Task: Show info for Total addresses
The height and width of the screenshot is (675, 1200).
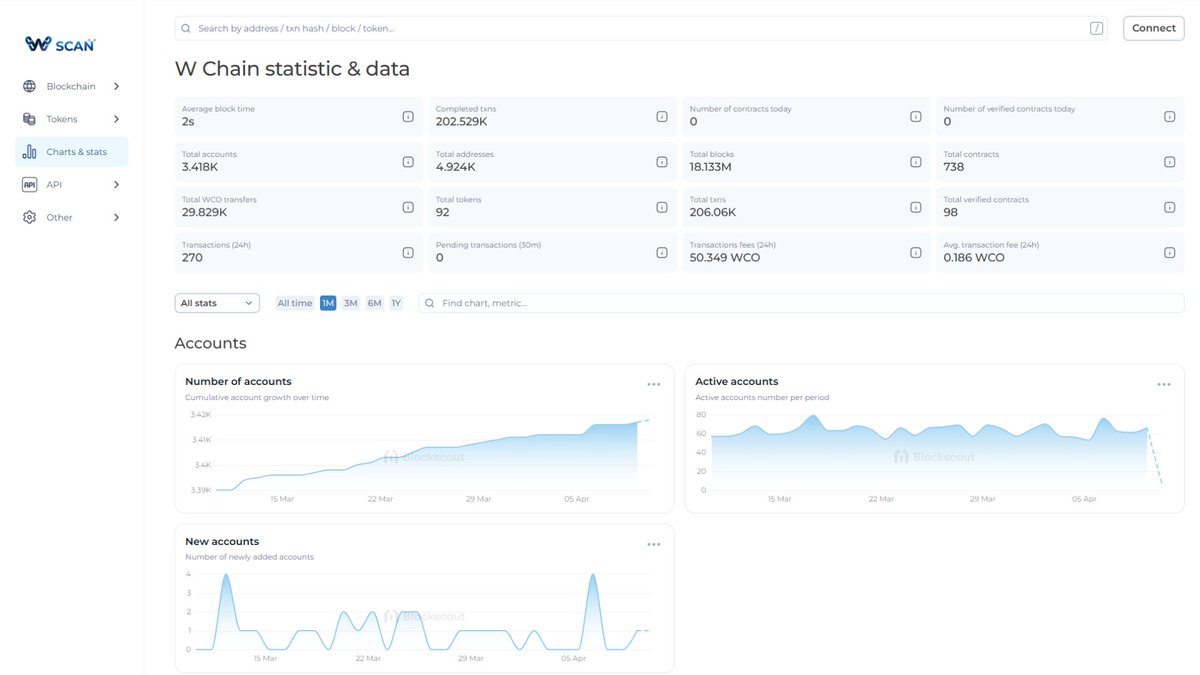Action: (662, 161)
